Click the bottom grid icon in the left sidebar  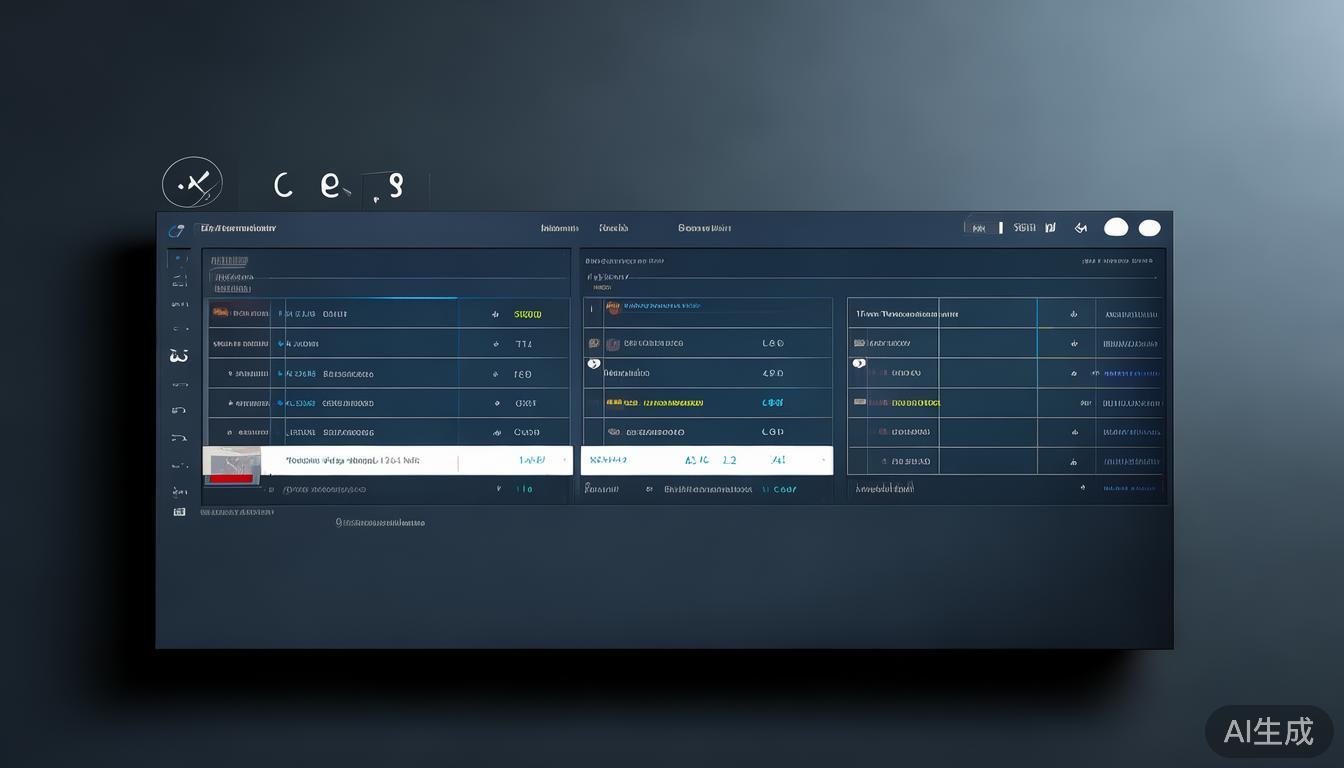point(179,512)
